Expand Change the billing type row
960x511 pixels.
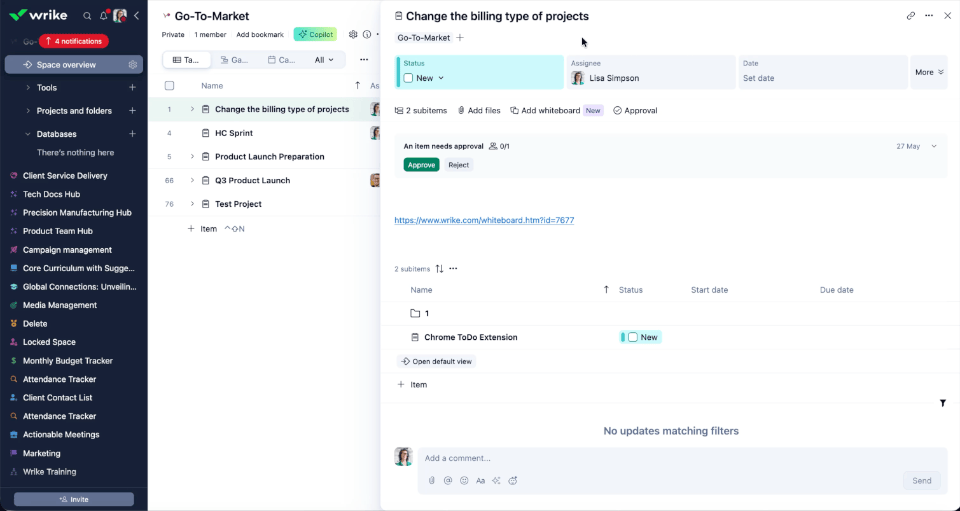click(192, 109)
